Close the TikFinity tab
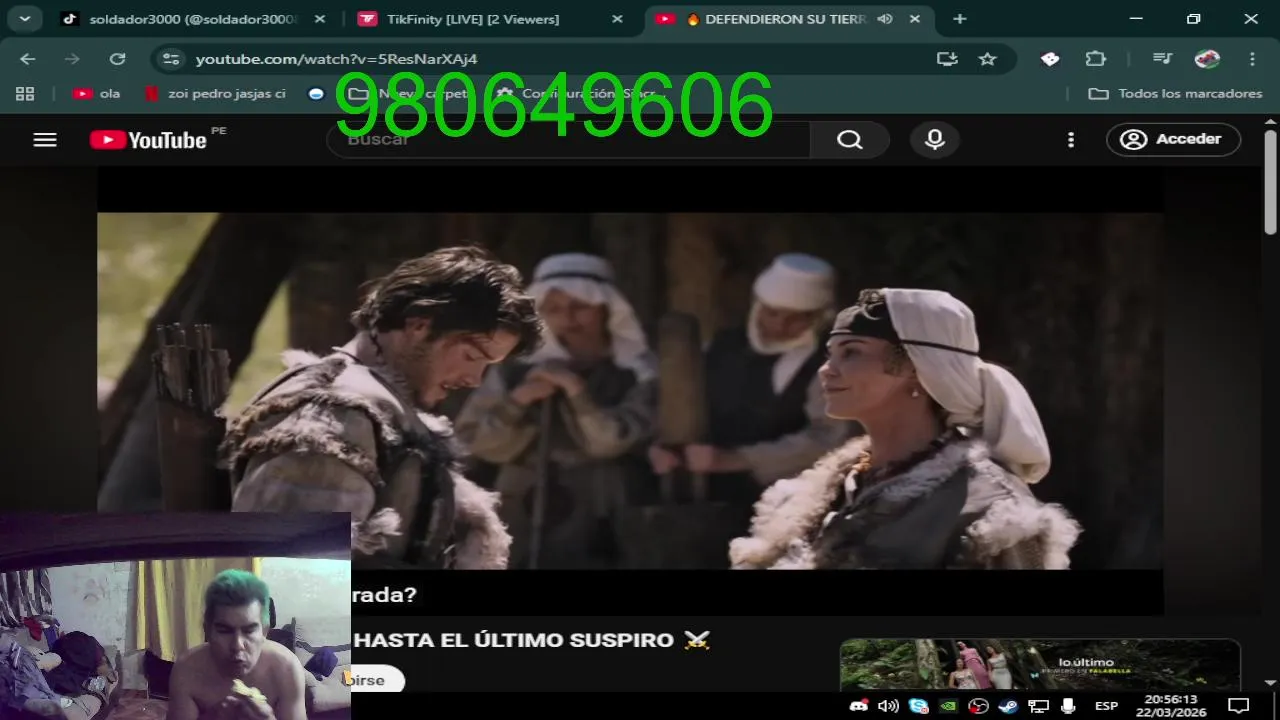Image resolution: width=1280 pixels, height=720 pixels. 617,19
